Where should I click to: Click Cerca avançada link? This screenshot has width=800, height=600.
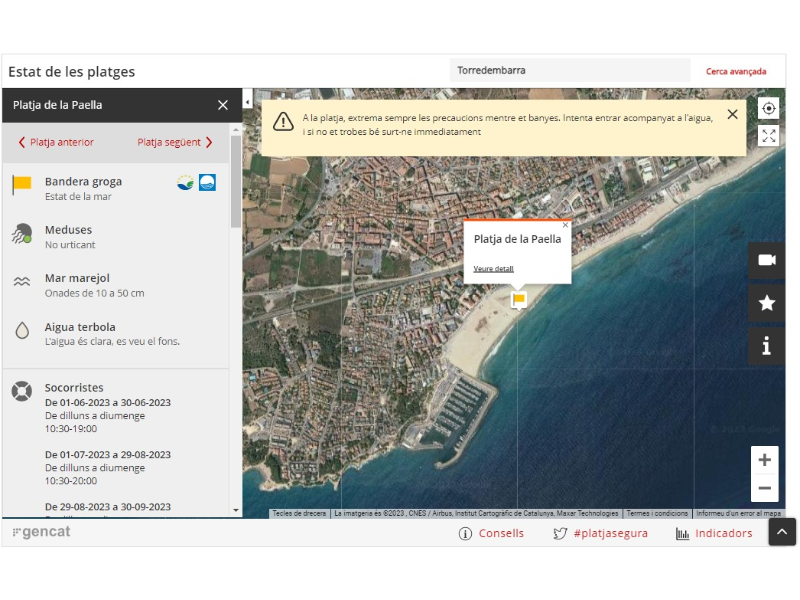pyautogui.click(x=736, y=71)
